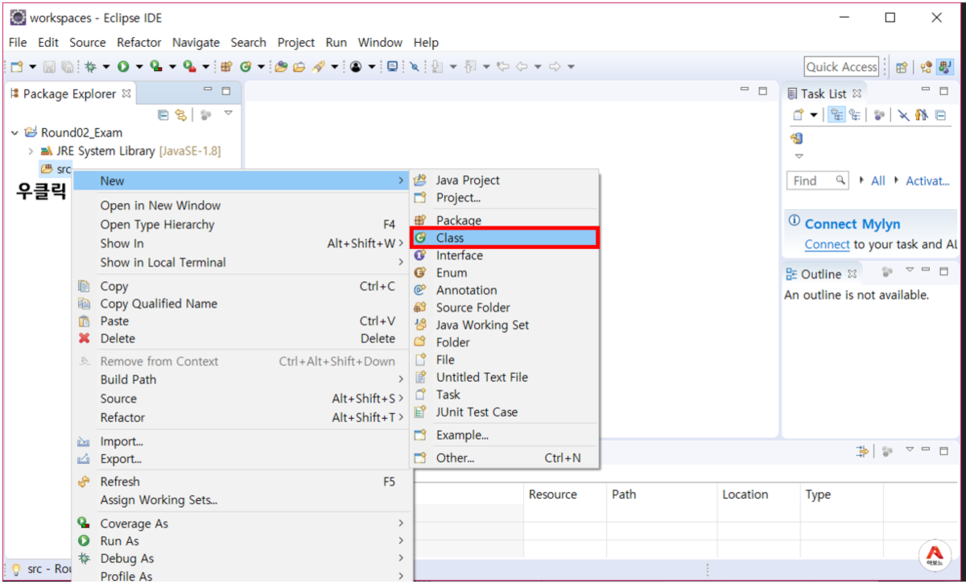Select the Outline view tab
The image size is (966, 584).
[x=822, y=274]
